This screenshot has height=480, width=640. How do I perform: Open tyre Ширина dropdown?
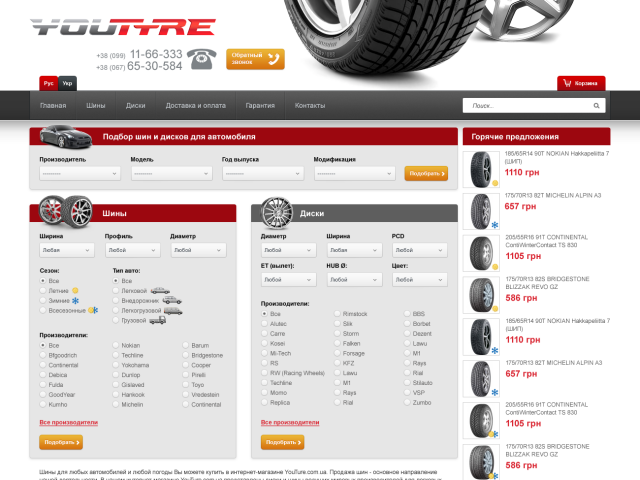coord(67,250)
